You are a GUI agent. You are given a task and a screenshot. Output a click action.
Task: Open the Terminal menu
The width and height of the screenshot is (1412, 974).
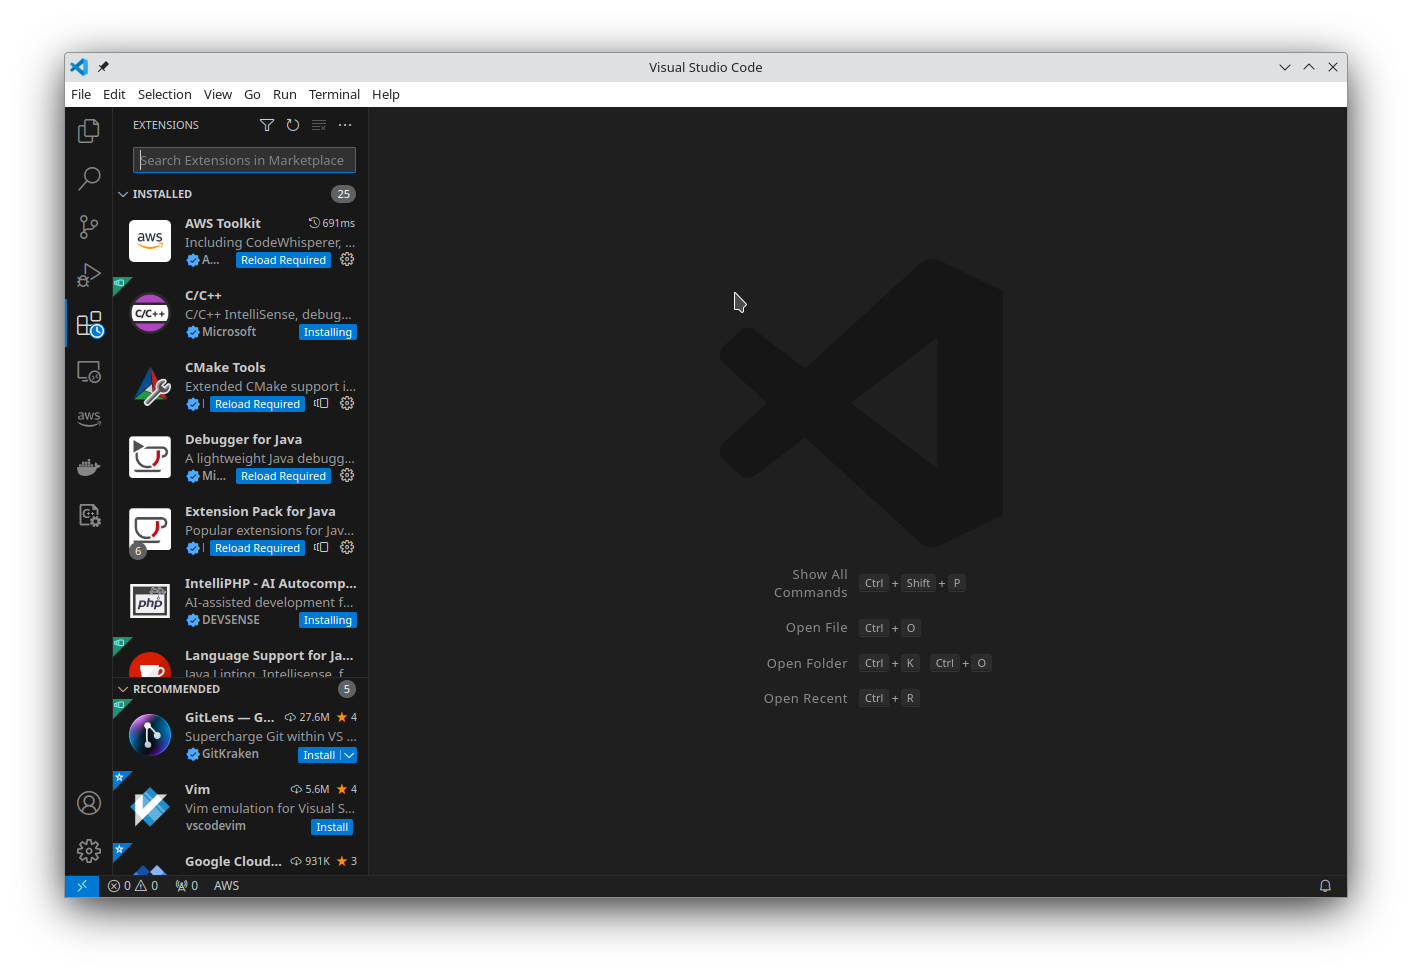(334, 95)
